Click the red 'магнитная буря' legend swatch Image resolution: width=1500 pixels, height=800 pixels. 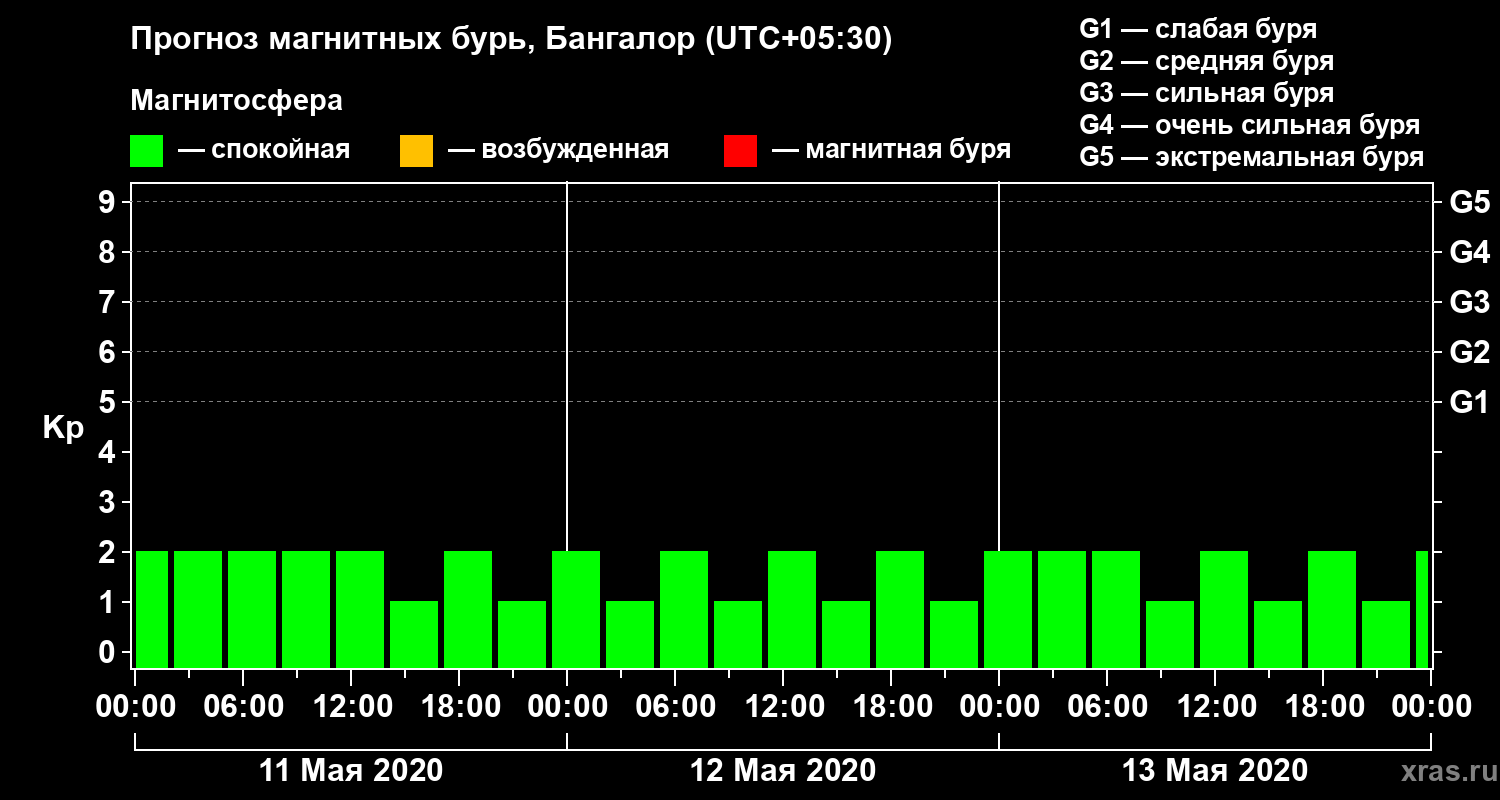[x=740, y=151]
